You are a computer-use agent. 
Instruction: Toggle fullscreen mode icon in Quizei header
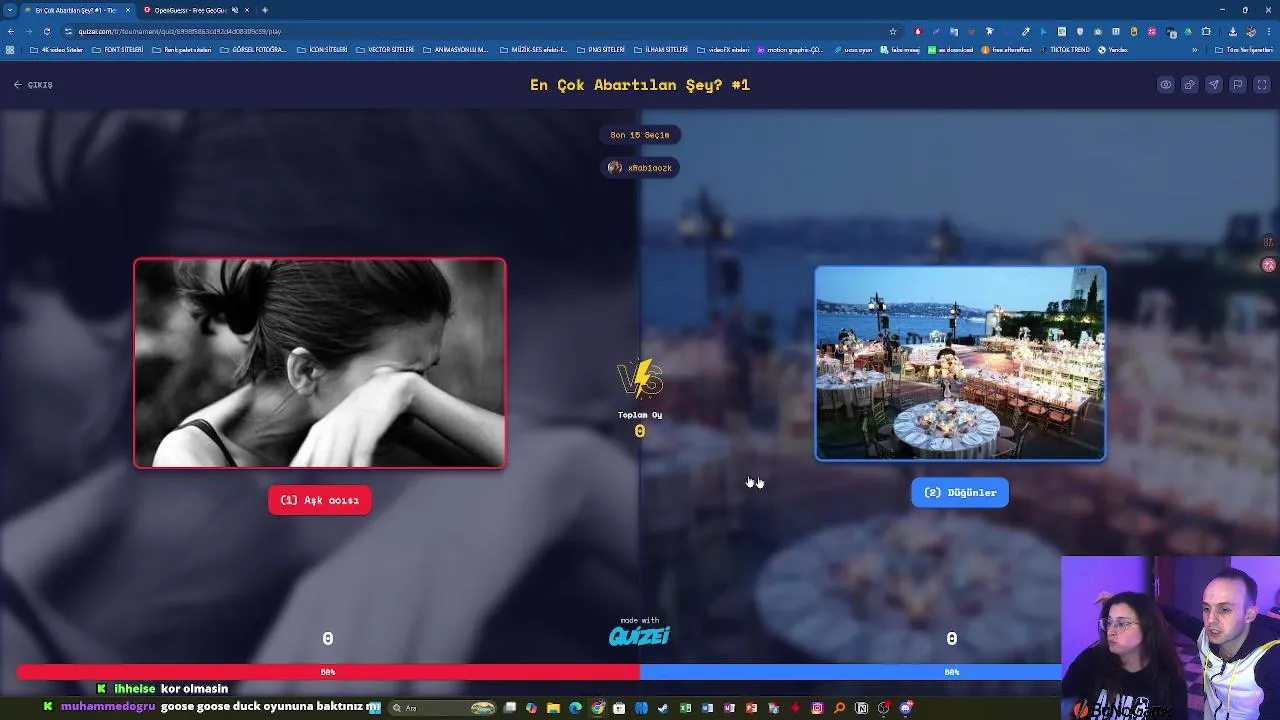(1262, 85)
